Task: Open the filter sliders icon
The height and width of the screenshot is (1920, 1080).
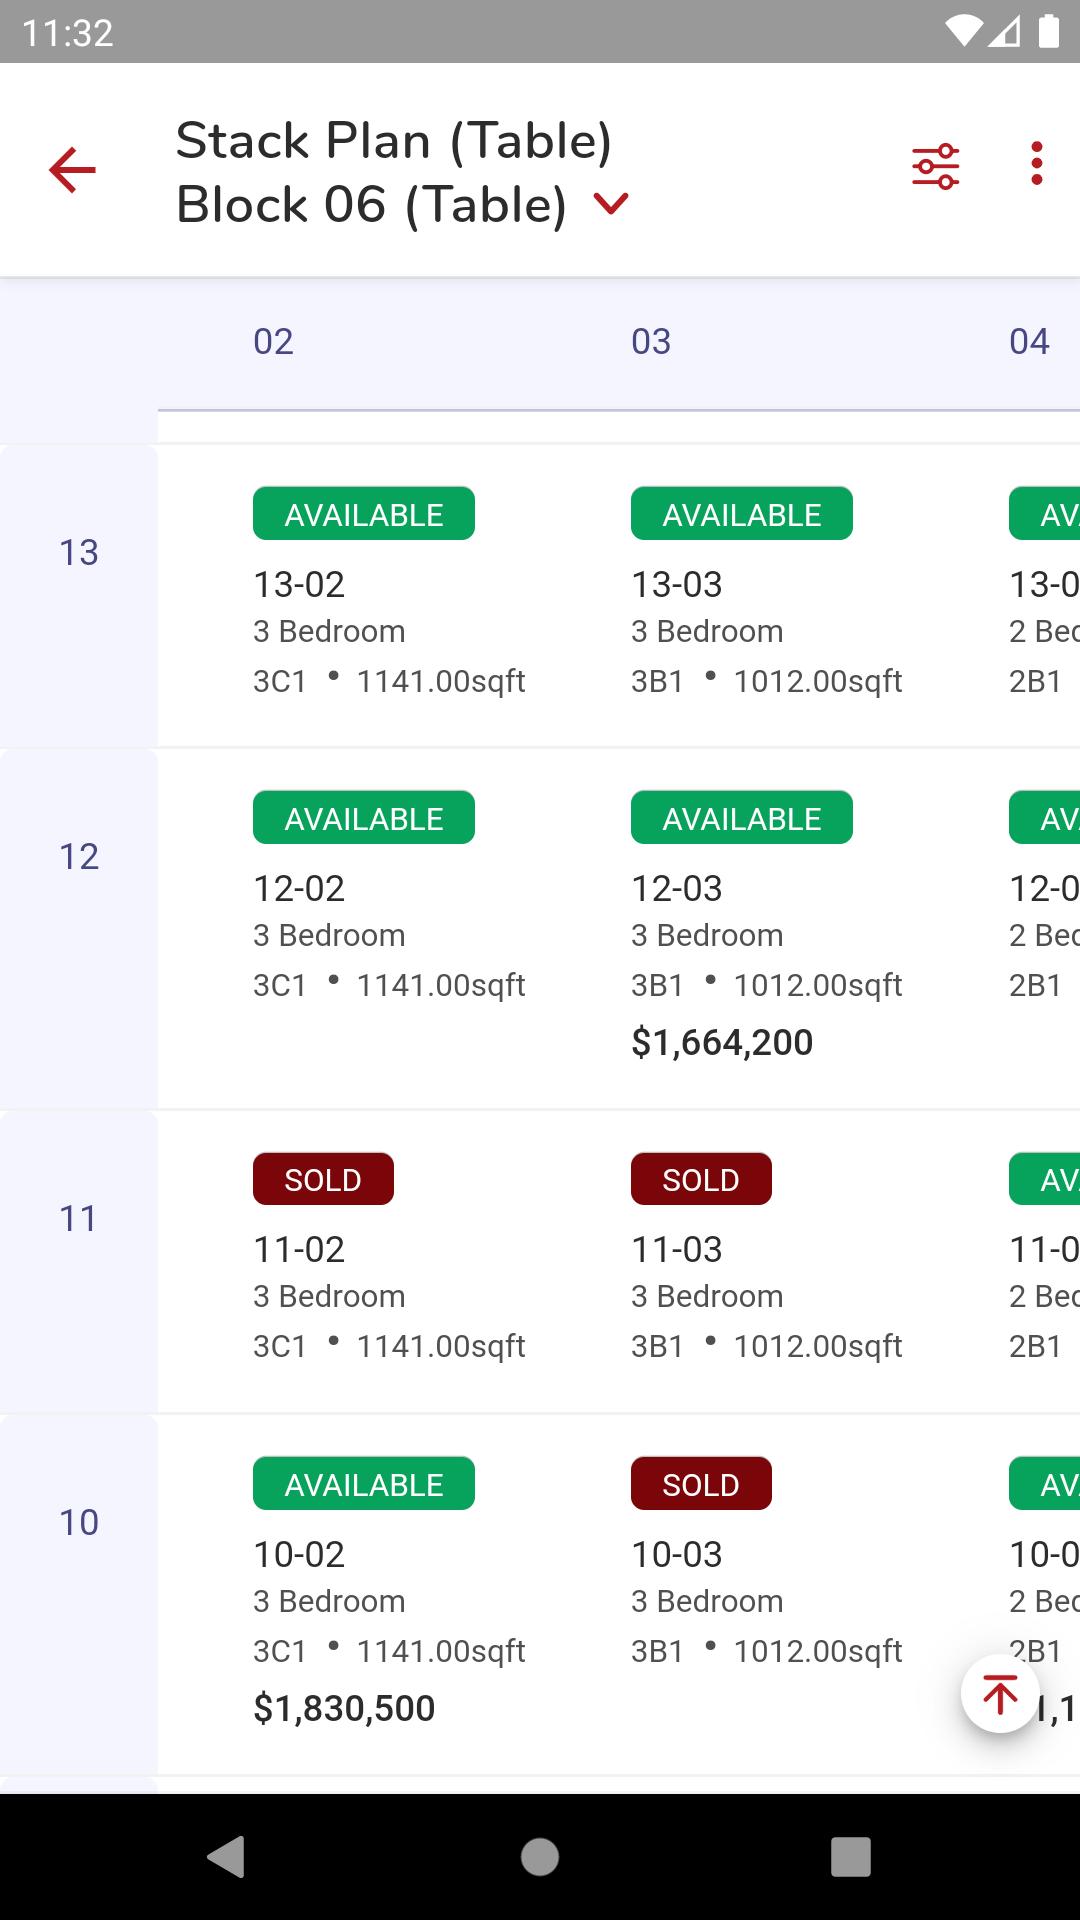Action: 935,165
